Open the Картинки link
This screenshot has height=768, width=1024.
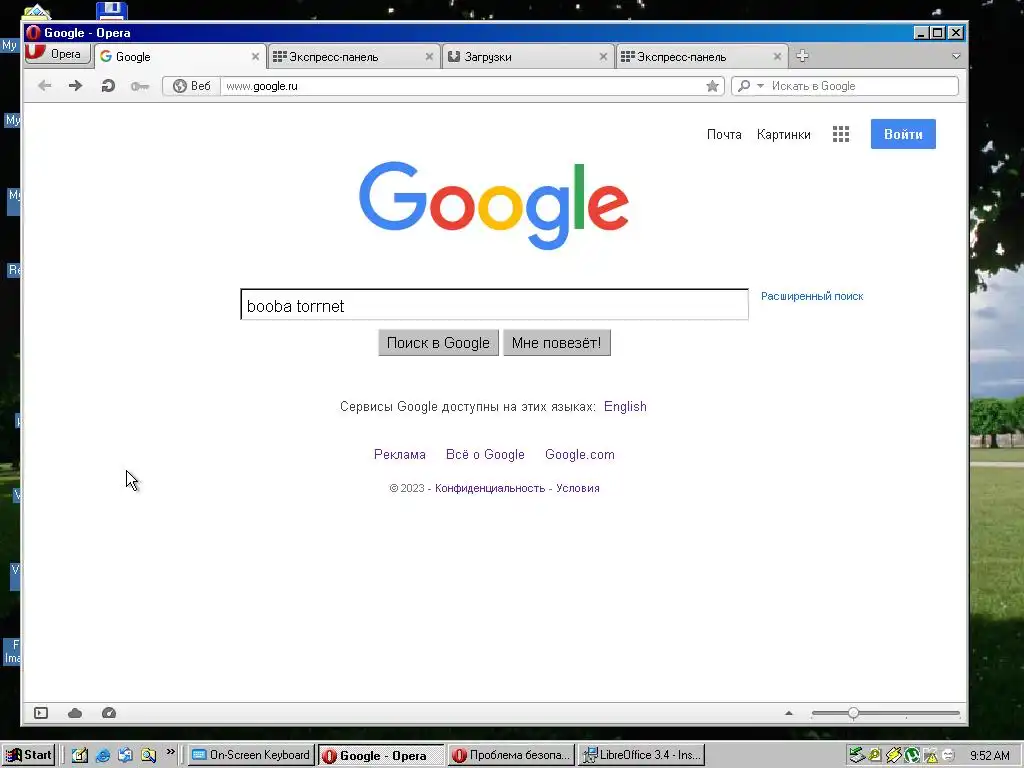pos(784,135)
